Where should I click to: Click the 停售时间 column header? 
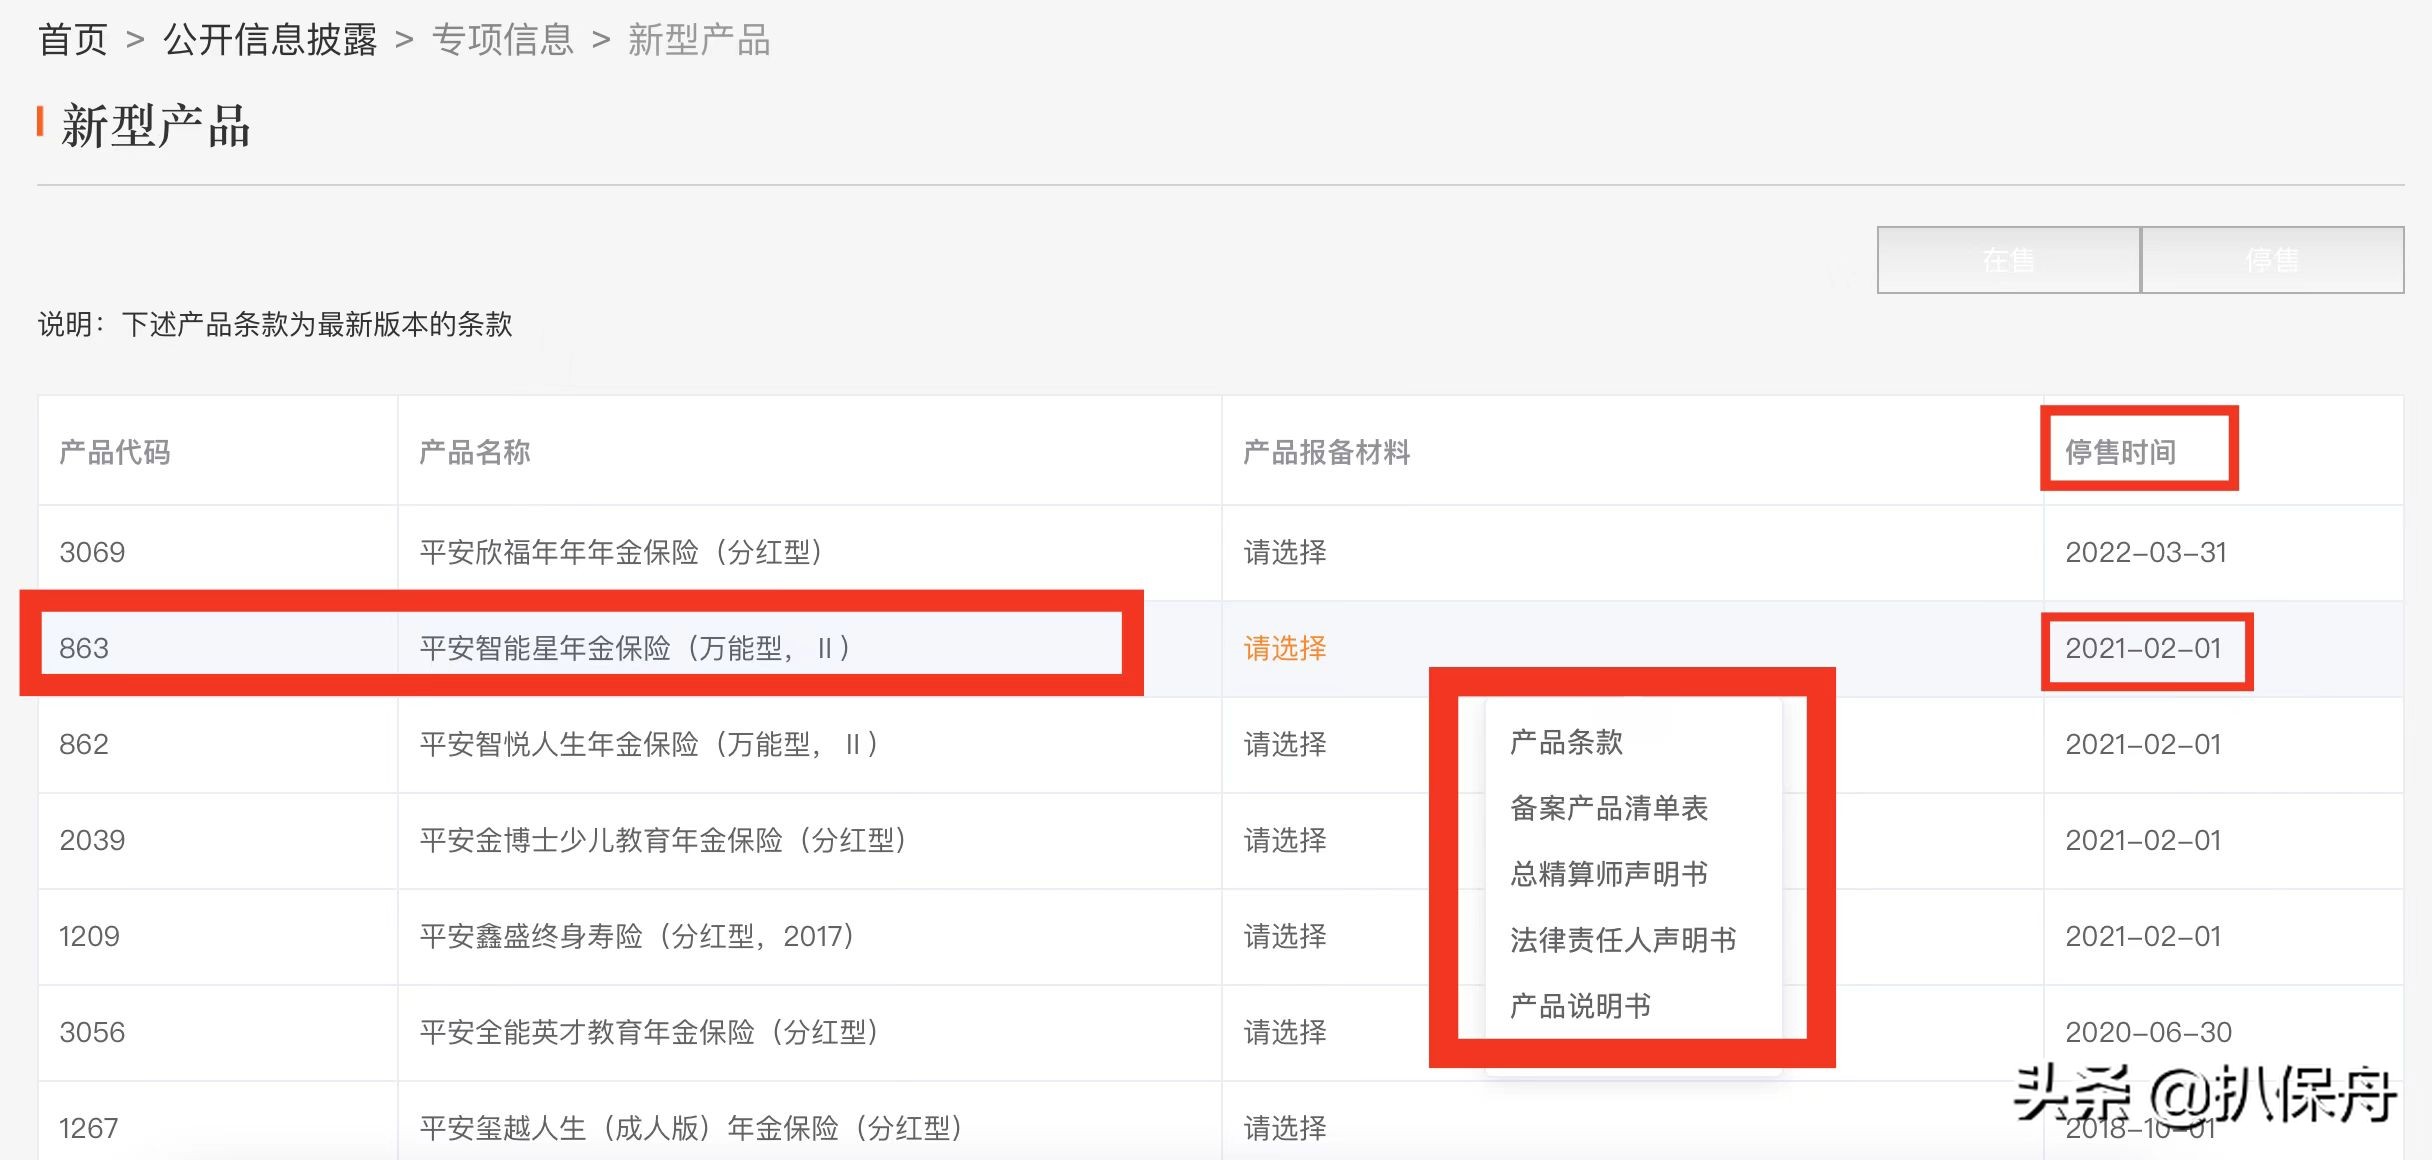tap(2120, 452)
